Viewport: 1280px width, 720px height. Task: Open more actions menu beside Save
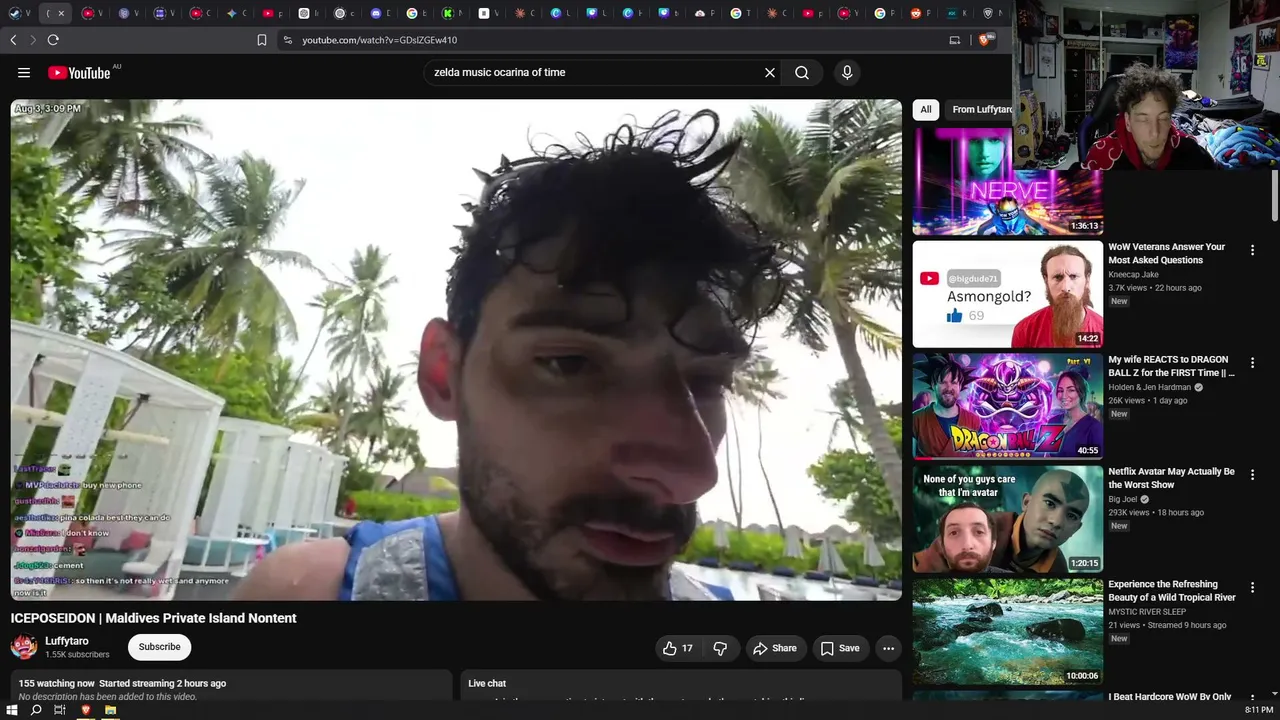tap(888, 648)
